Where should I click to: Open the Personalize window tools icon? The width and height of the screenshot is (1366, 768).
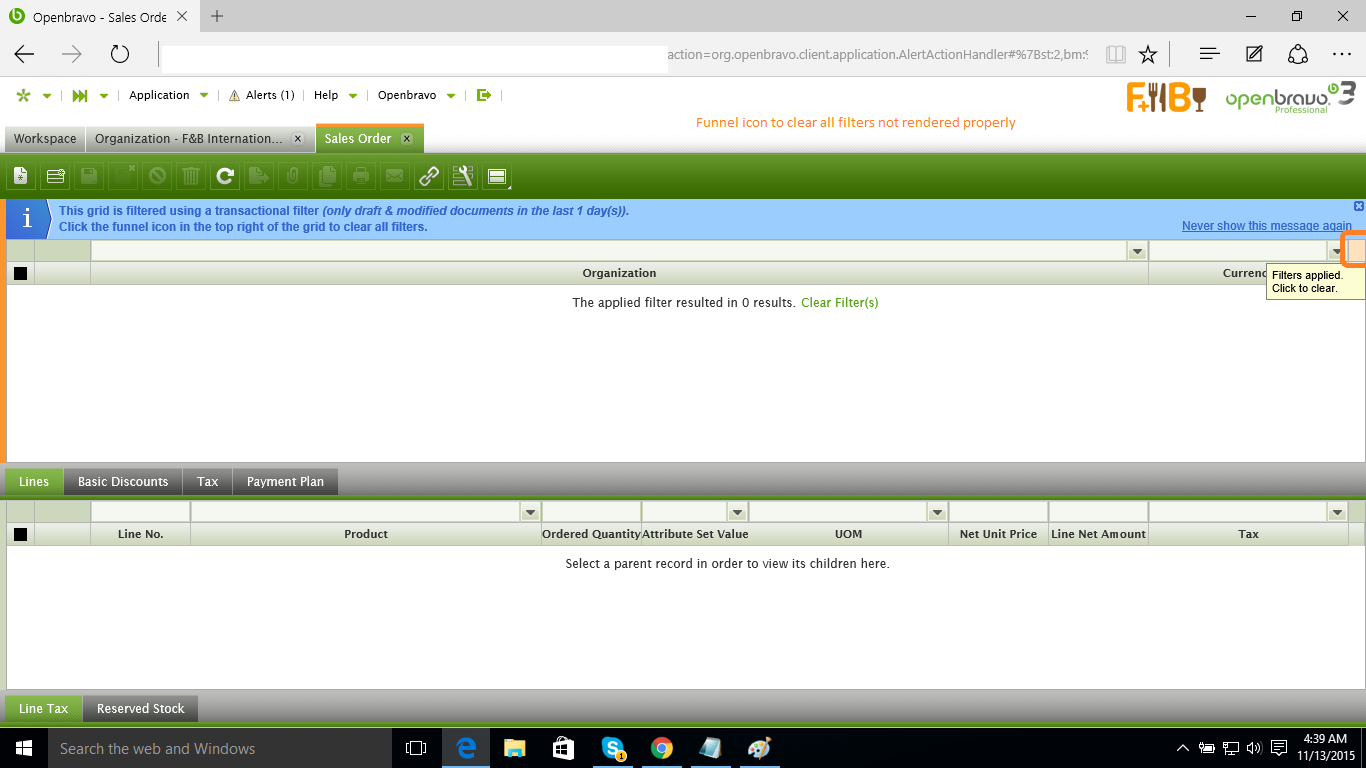pos(463,177)
